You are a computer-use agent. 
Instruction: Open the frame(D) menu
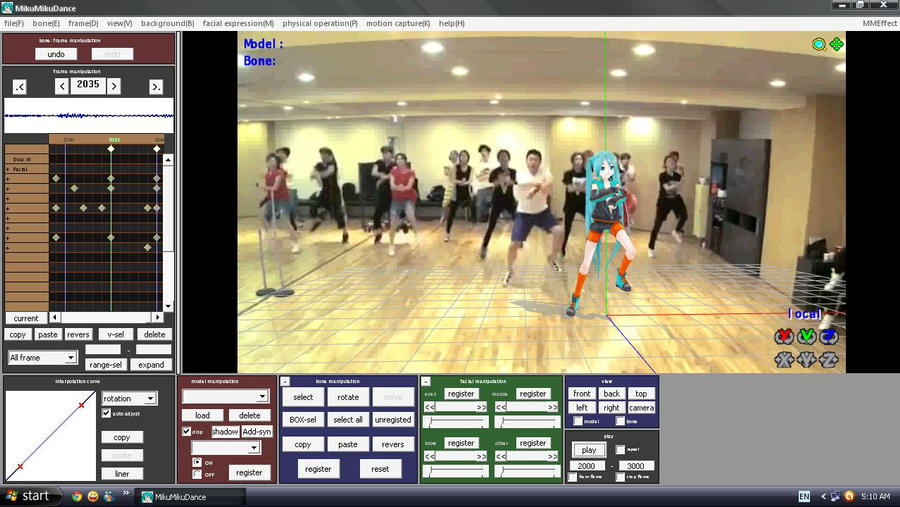tap(83, 24)
